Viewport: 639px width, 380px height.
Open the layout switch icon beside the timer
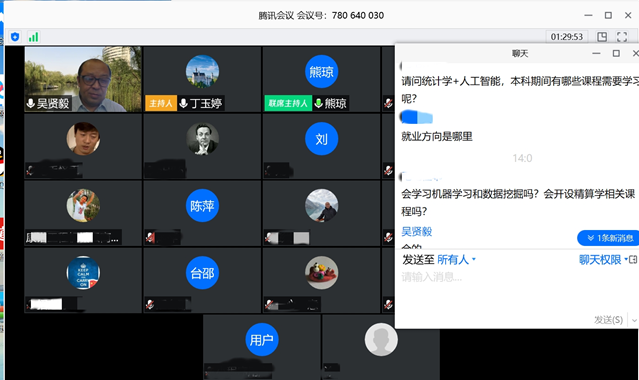[602, 37]
